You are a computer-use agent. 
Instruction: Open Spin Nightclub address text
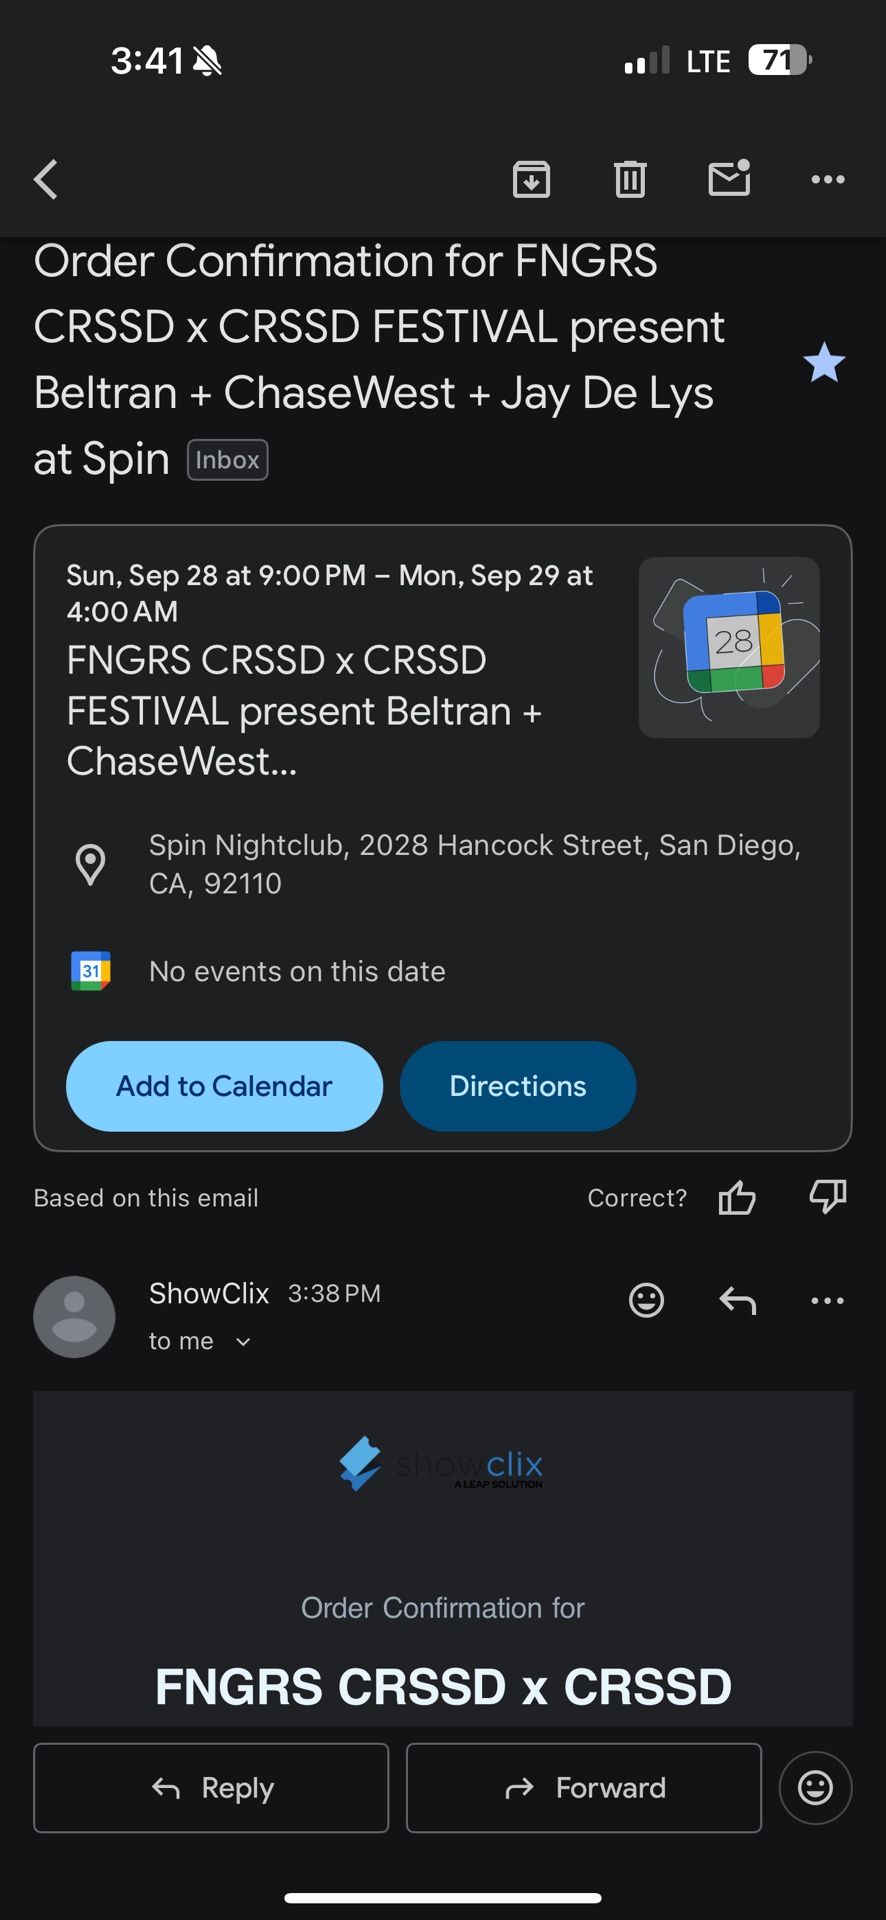(x=475, y=864)
